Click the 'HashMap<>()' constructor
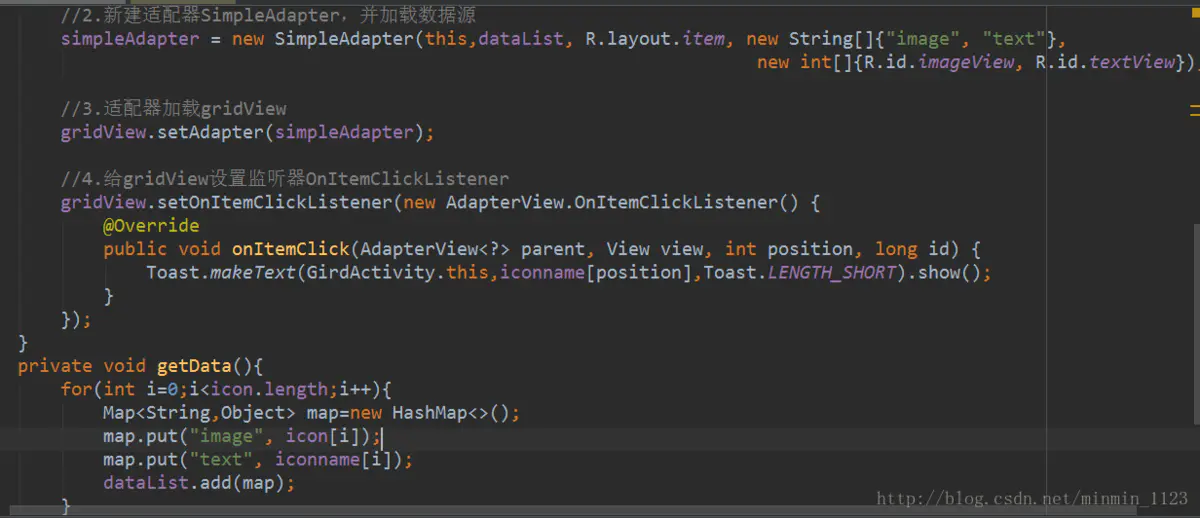Viewport: 1200px width, 518px height. 451,413
